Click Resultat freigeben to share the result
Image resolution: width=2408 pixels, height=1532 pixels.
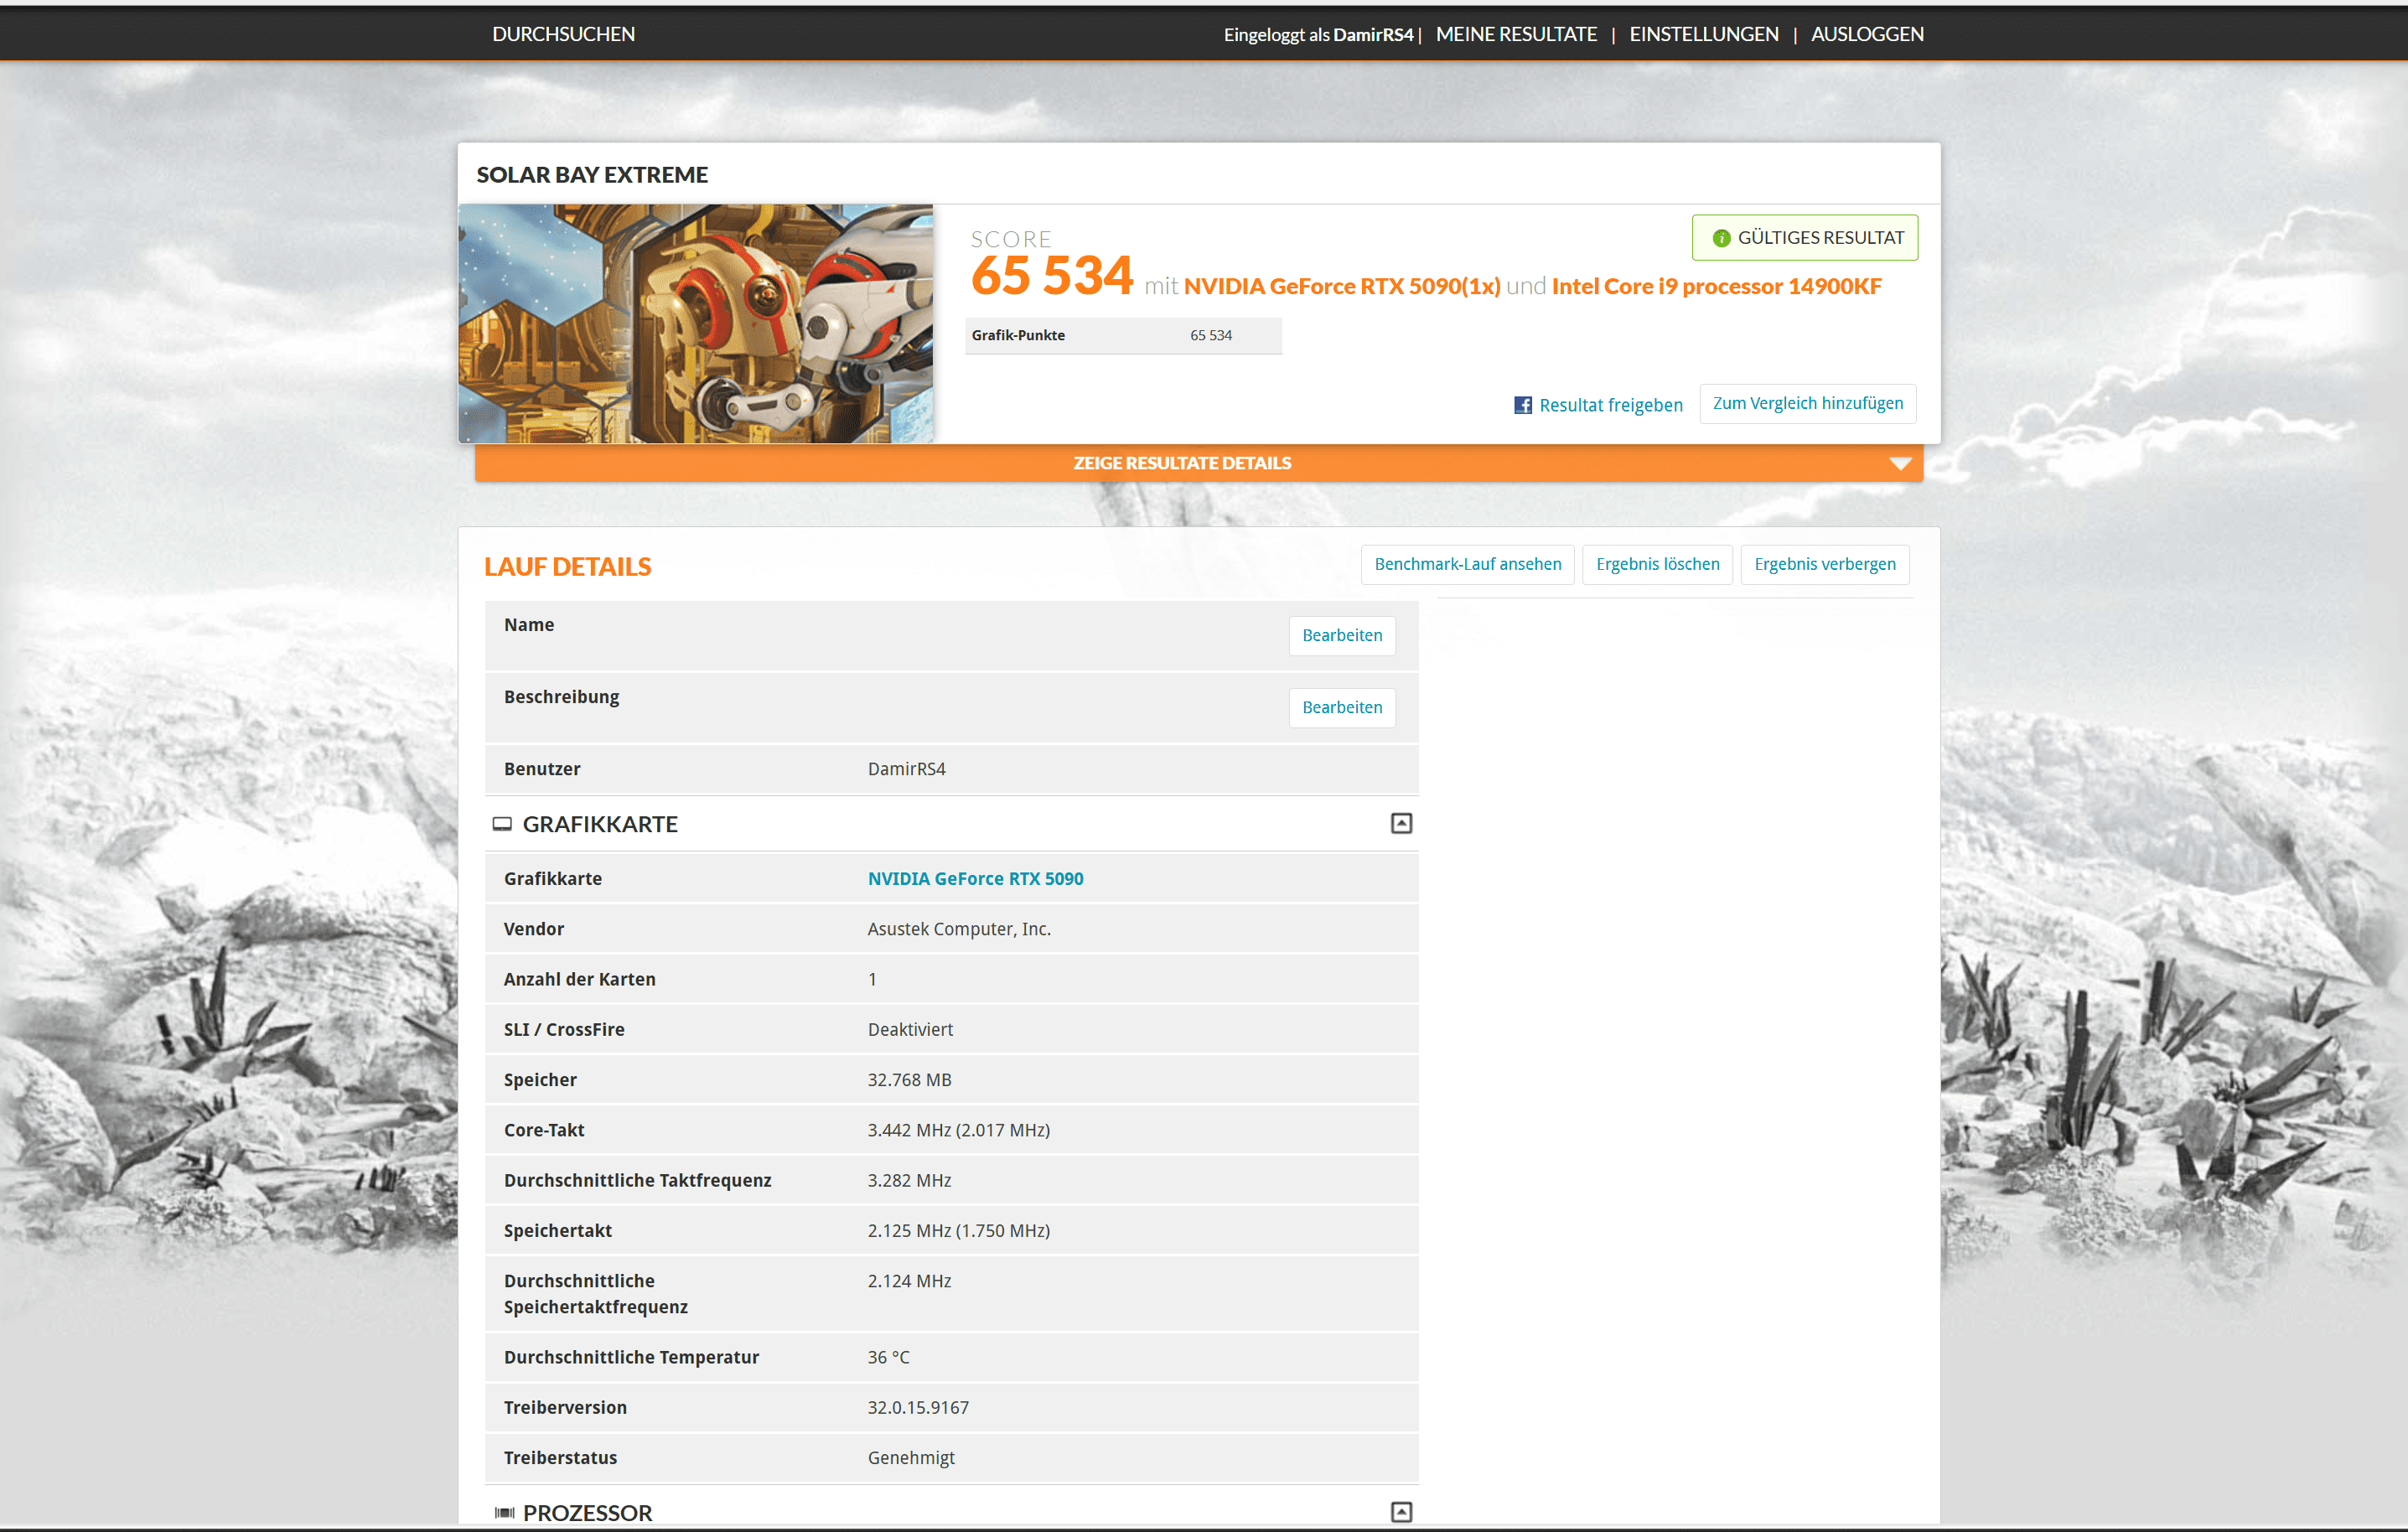tap(1610, 404)
